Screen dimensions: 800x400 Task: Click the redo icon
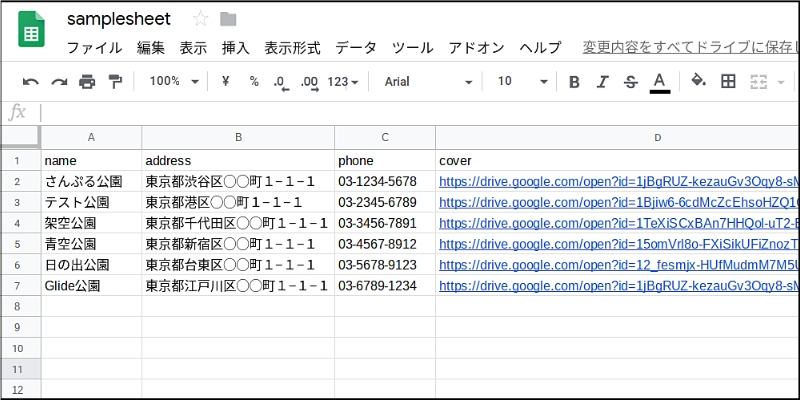[59, 82]
